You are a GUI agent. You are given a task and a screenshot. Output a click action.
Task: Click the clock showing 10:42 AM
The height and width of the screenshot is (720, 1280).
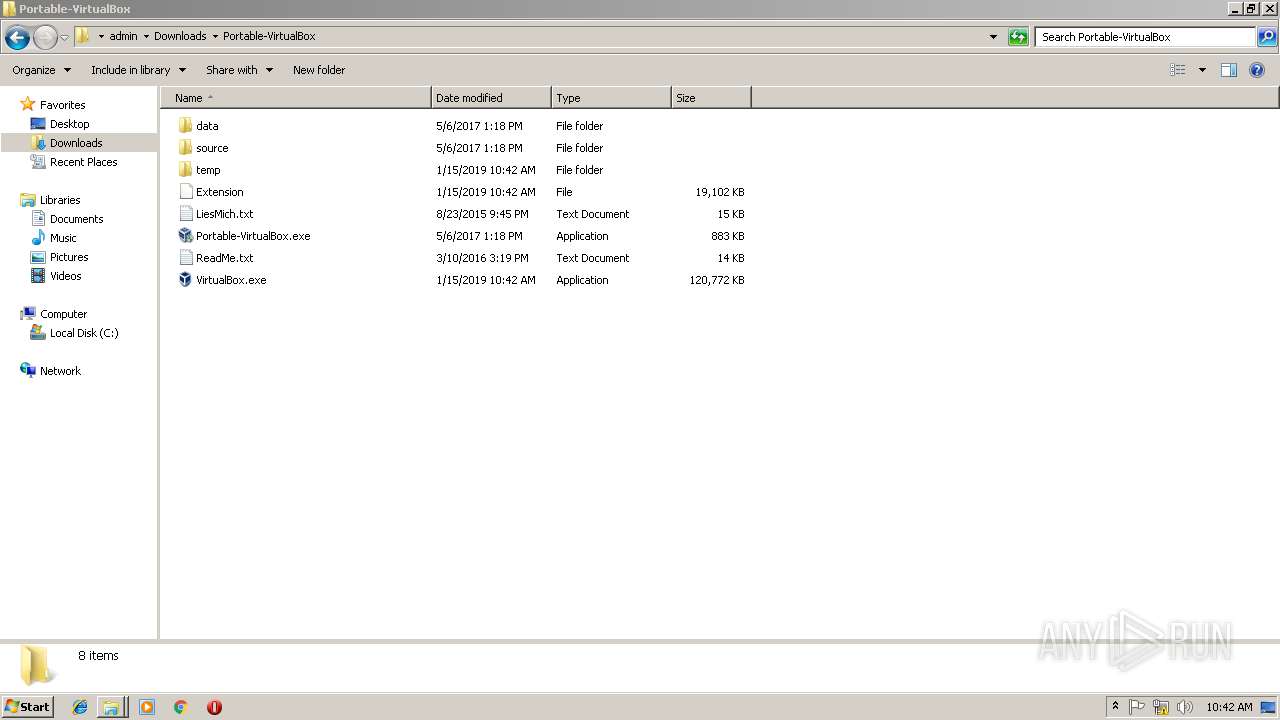click(x=1229, y=707)
